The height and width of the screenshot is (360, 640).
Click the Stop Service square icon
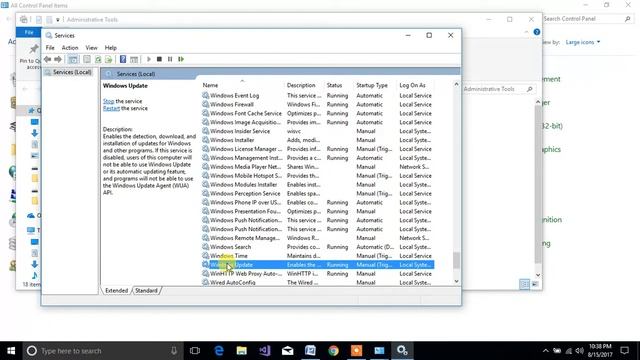tap(159, 59)
